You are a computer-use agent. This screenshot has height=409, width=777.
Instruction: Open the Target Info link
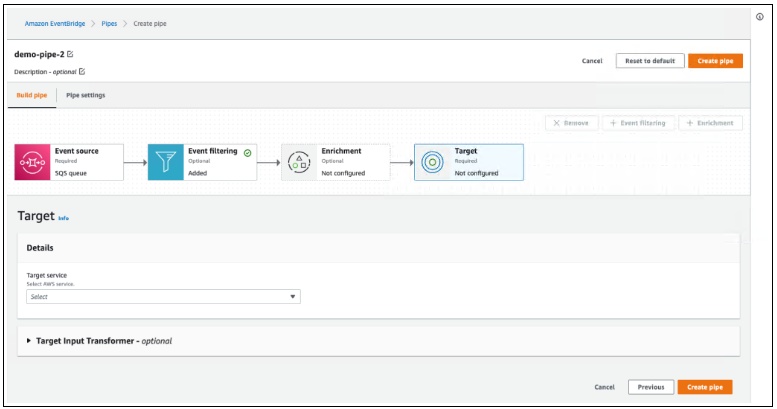[x=64, y=217]
